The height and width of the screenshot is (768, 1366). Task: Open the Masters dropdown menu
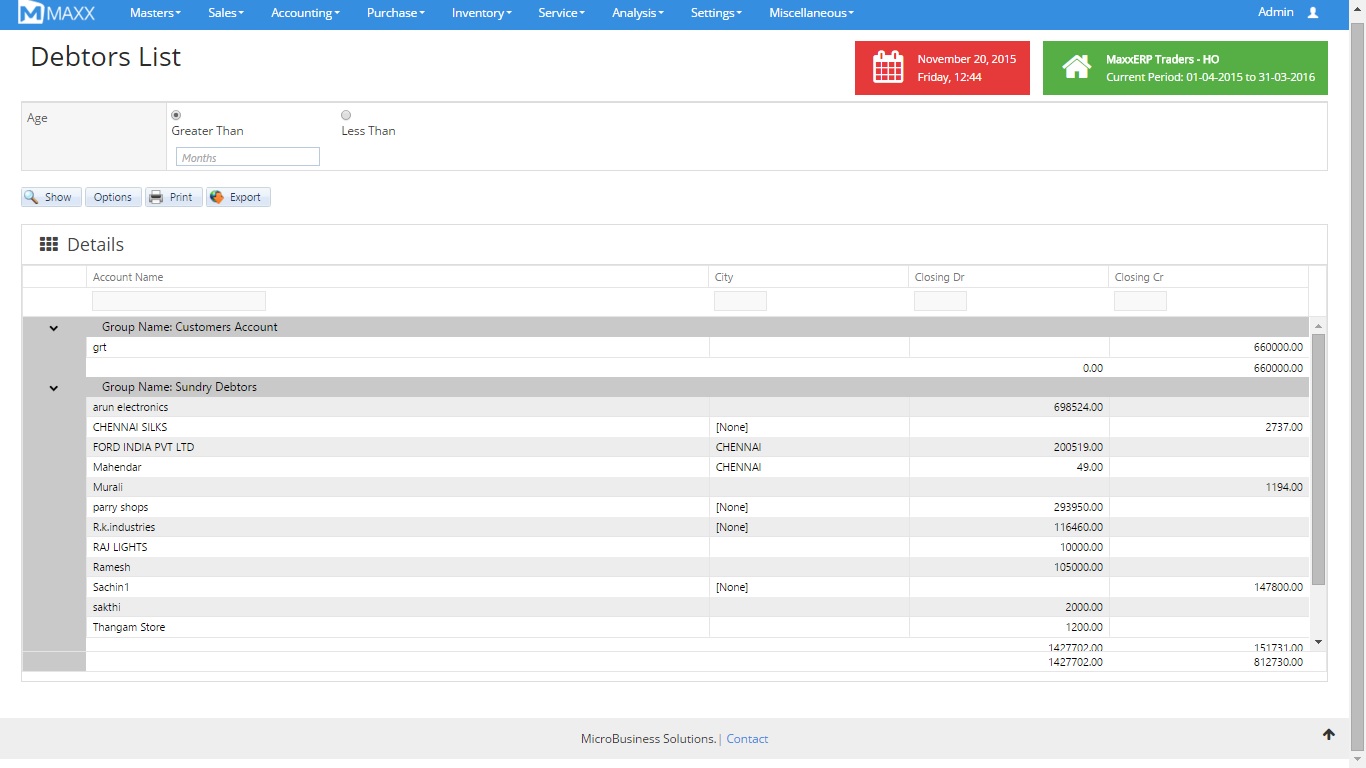155,13
